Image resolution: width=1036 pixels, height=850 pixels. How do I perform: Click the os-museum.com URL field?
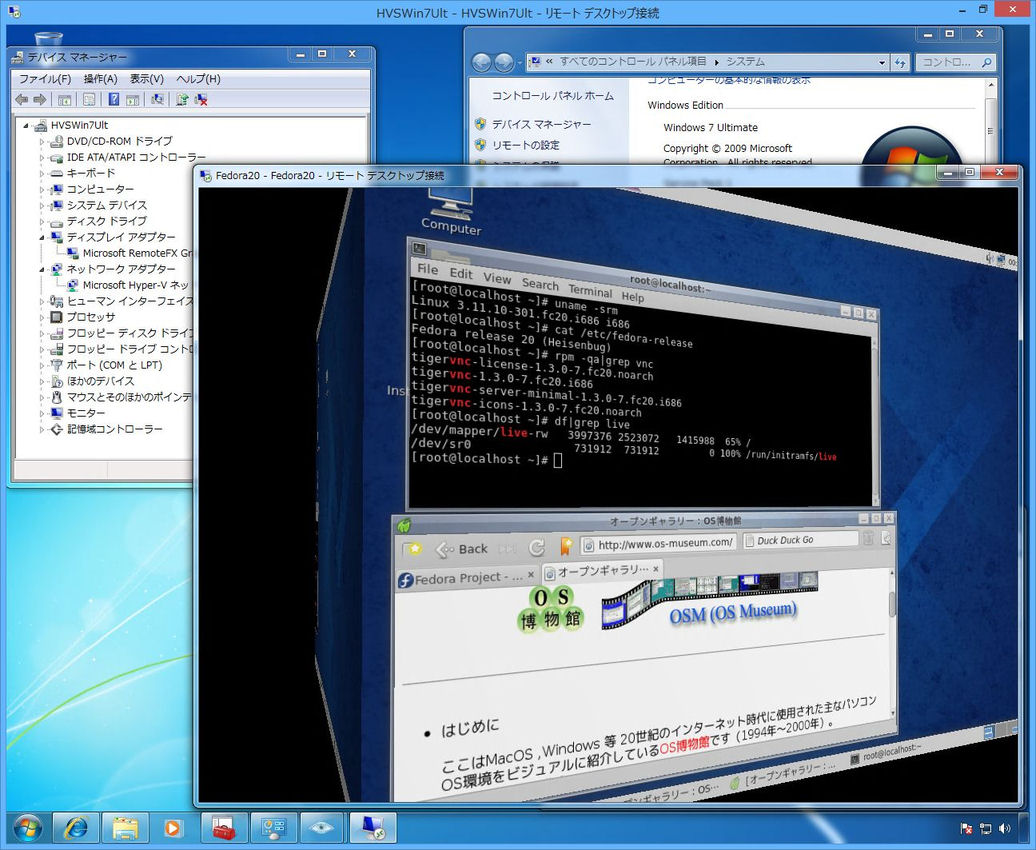coord(659,543)
